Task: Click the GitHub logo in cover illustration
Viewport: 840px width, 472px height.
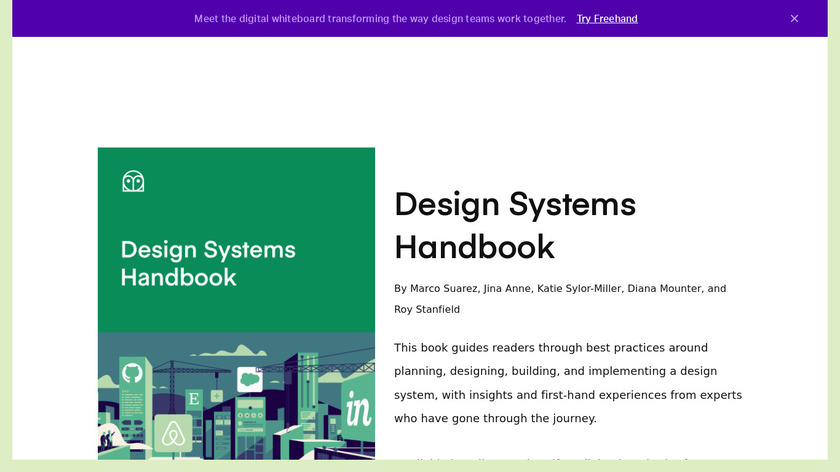Action: coord(132,373)
